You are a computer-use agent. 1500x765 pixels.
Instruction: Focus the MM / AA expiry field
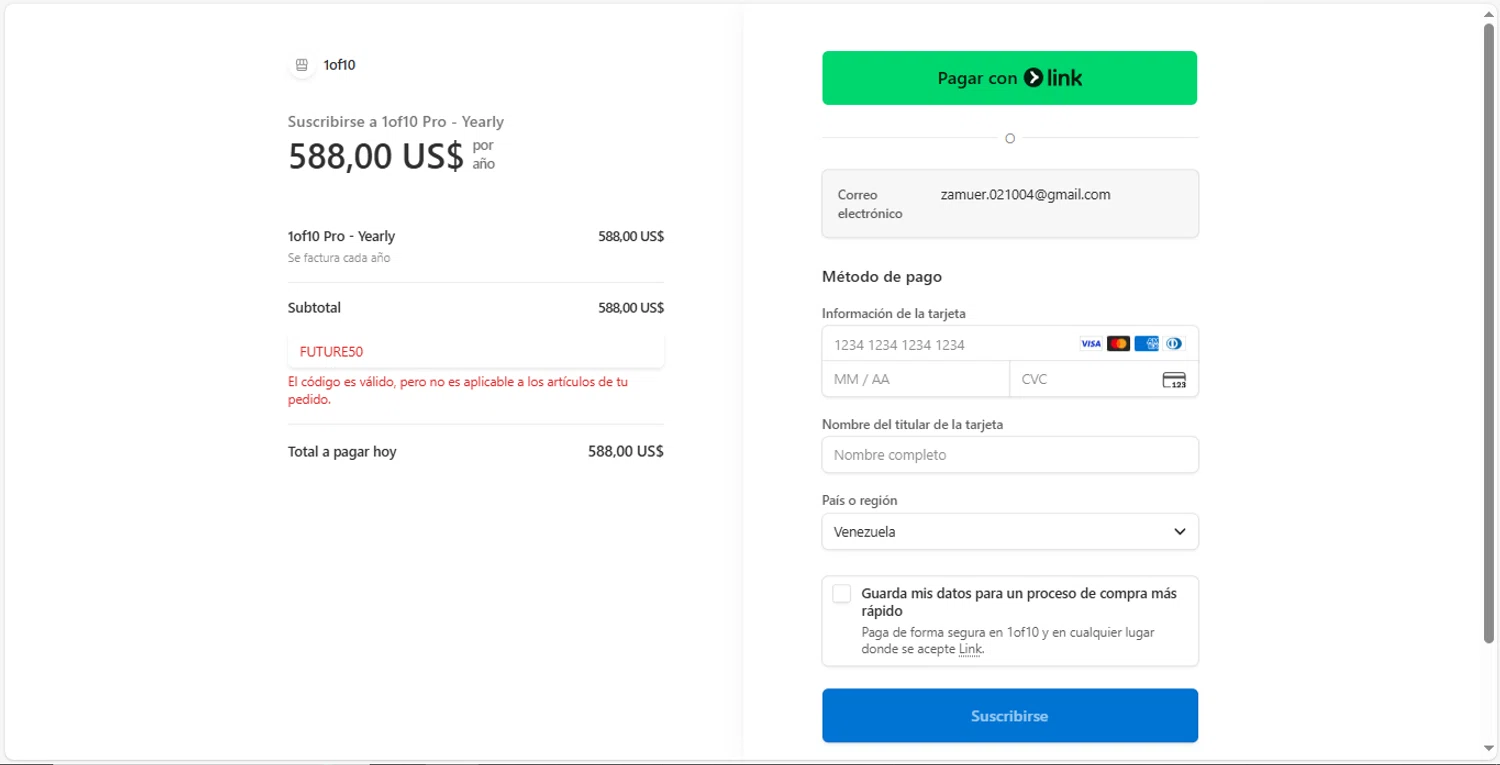point(916,380)
